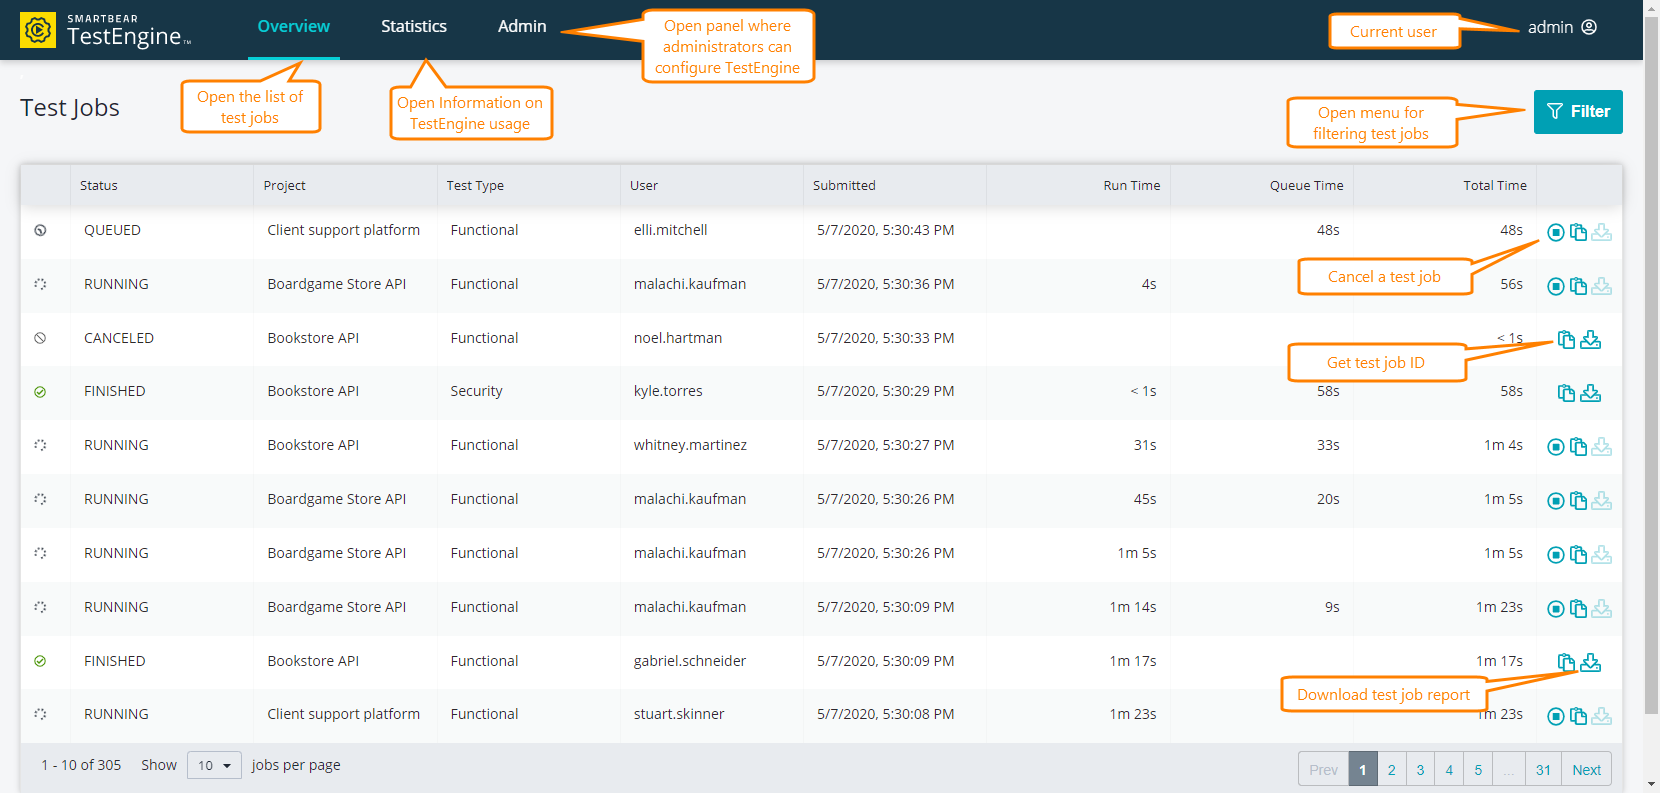Click the admin user profile icon

(x=1589, y=27)
